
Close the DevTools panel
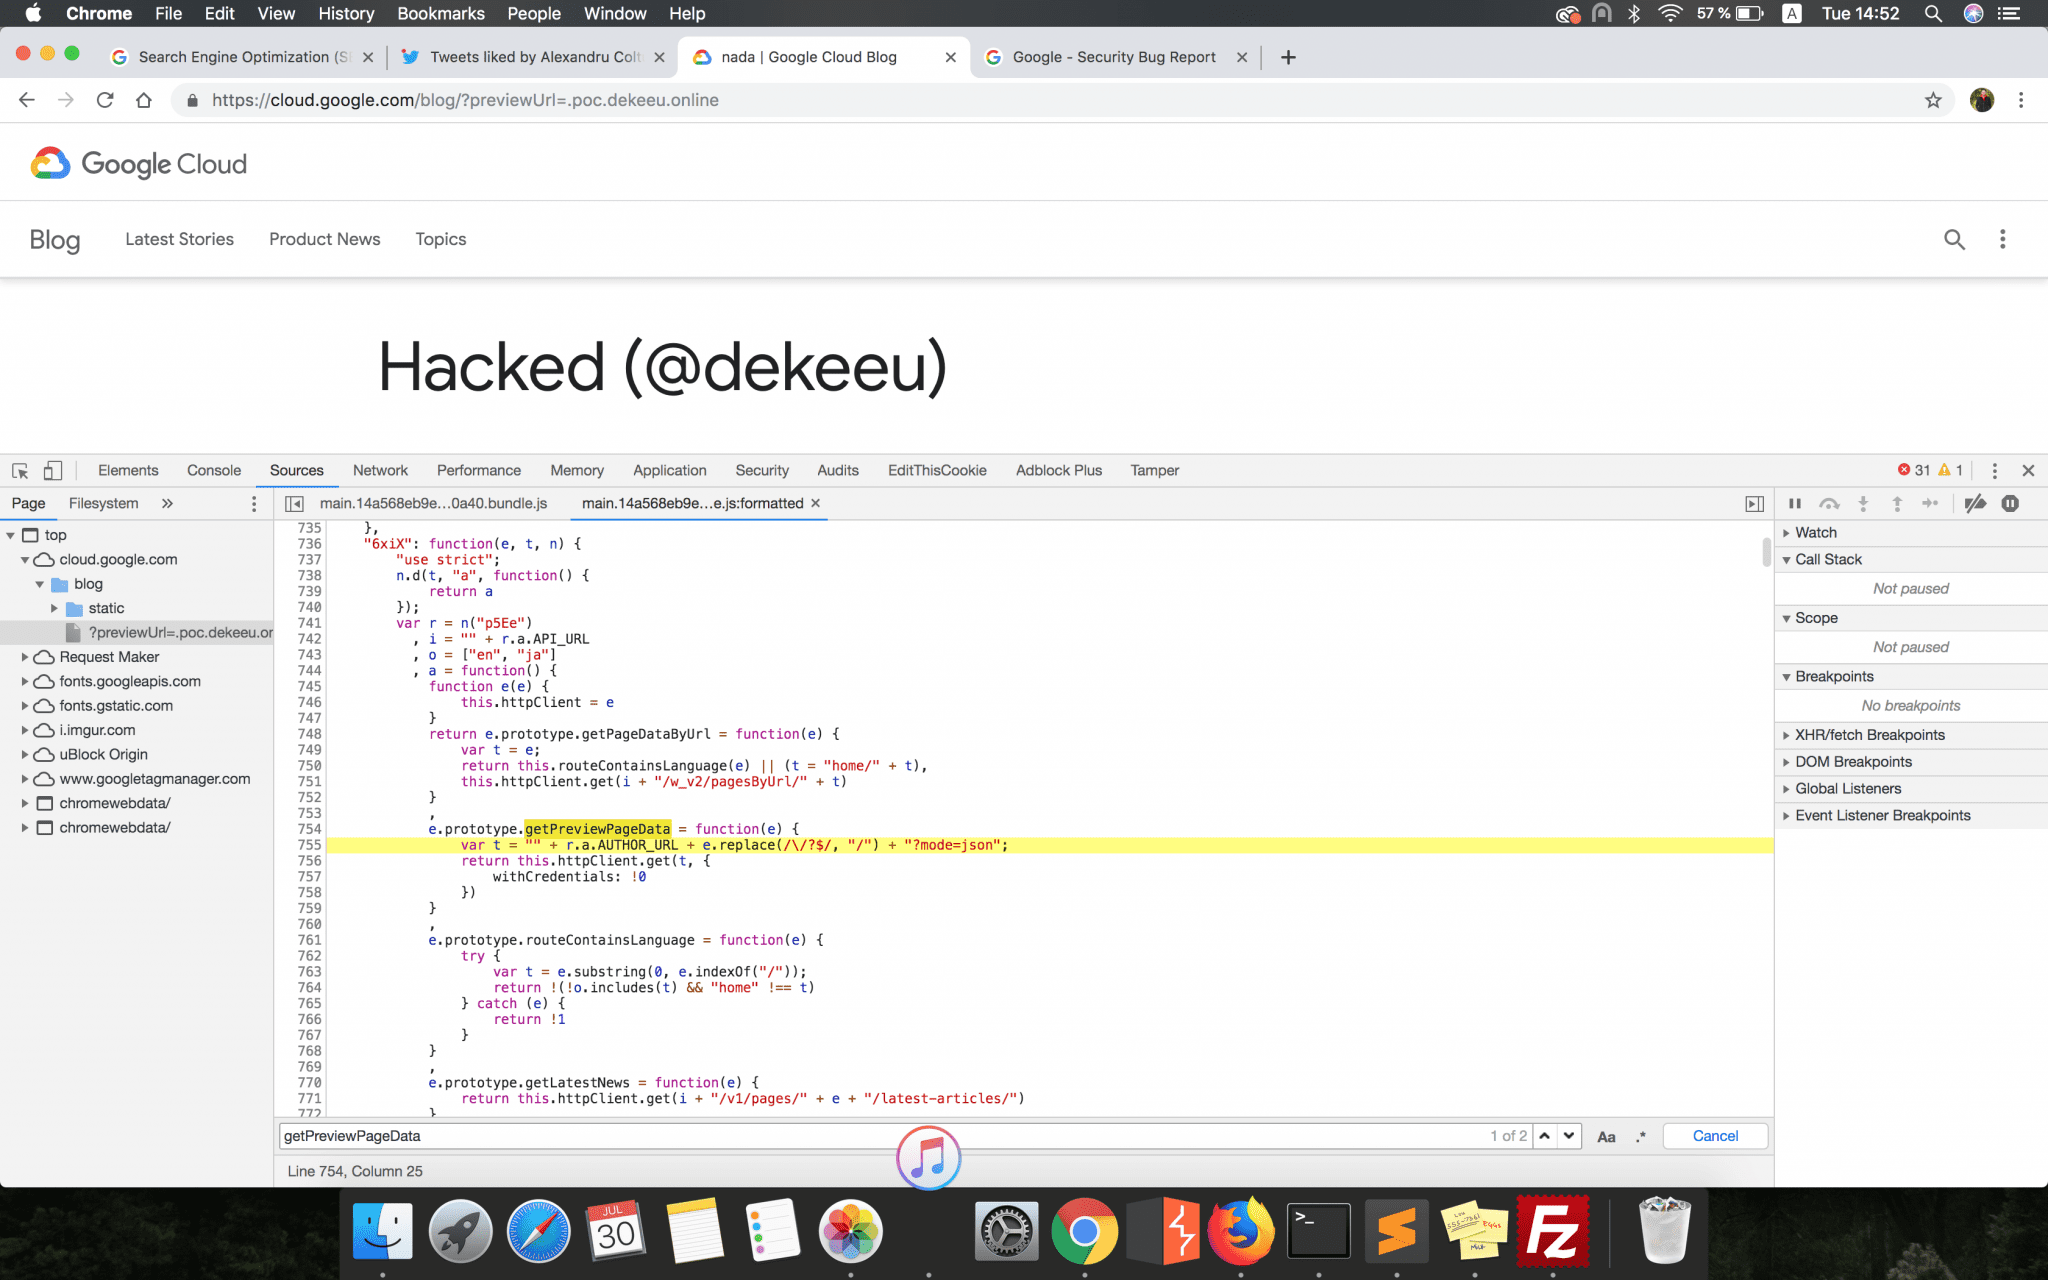tap(2028, 470)
